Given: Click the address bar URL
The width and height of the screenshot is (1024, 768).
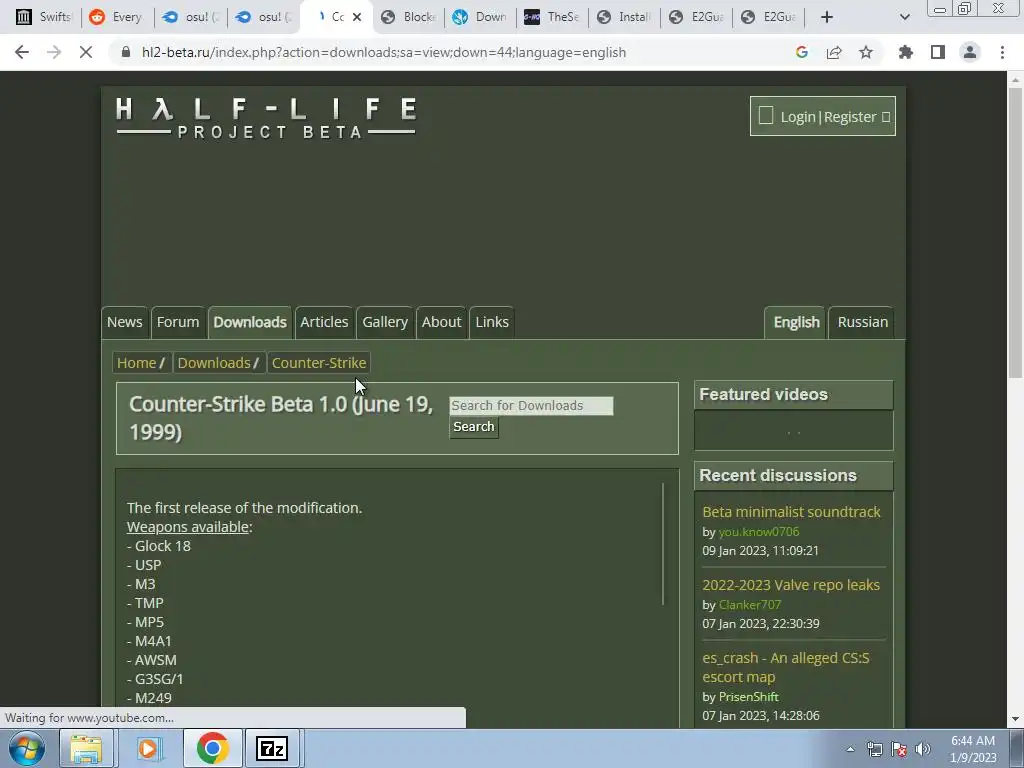Looking at the screenshot, I should click(383, 52).
